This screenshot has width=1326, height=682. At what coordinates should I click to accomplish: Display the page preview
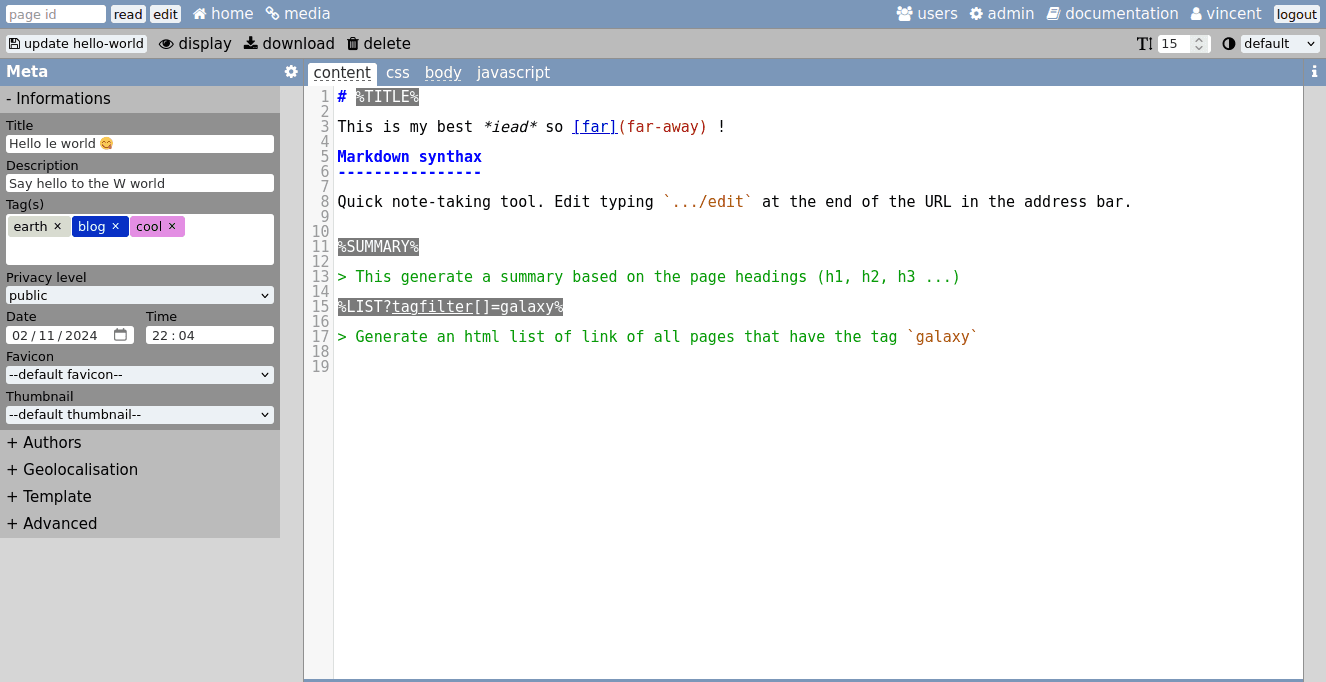pos(195,44)
